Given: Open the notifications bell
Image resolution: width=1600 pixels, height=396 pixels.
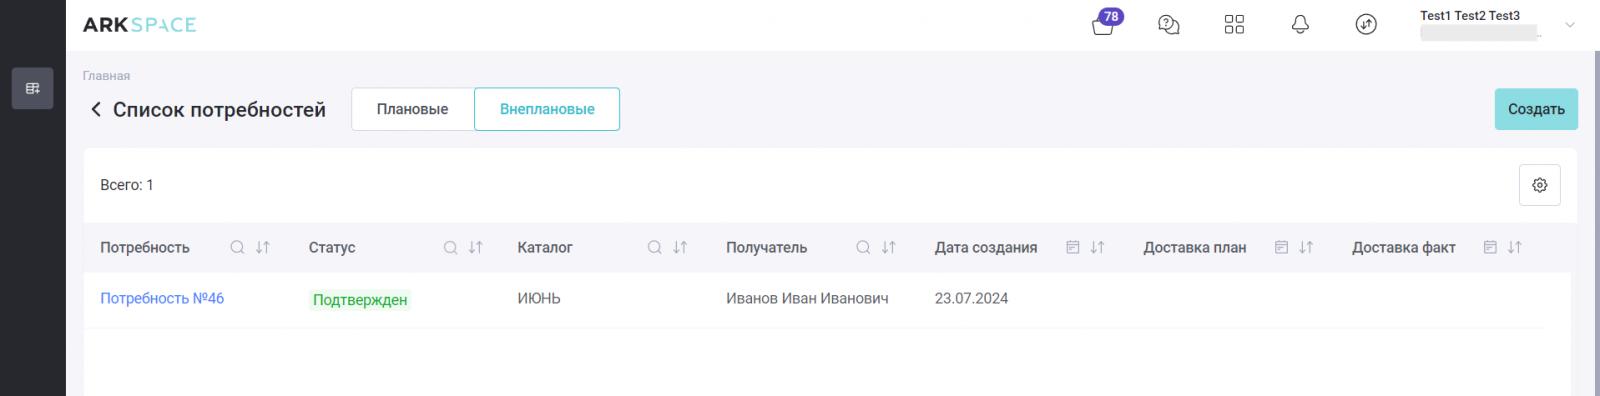Looking at the screenshot, I should [1300, 25].
